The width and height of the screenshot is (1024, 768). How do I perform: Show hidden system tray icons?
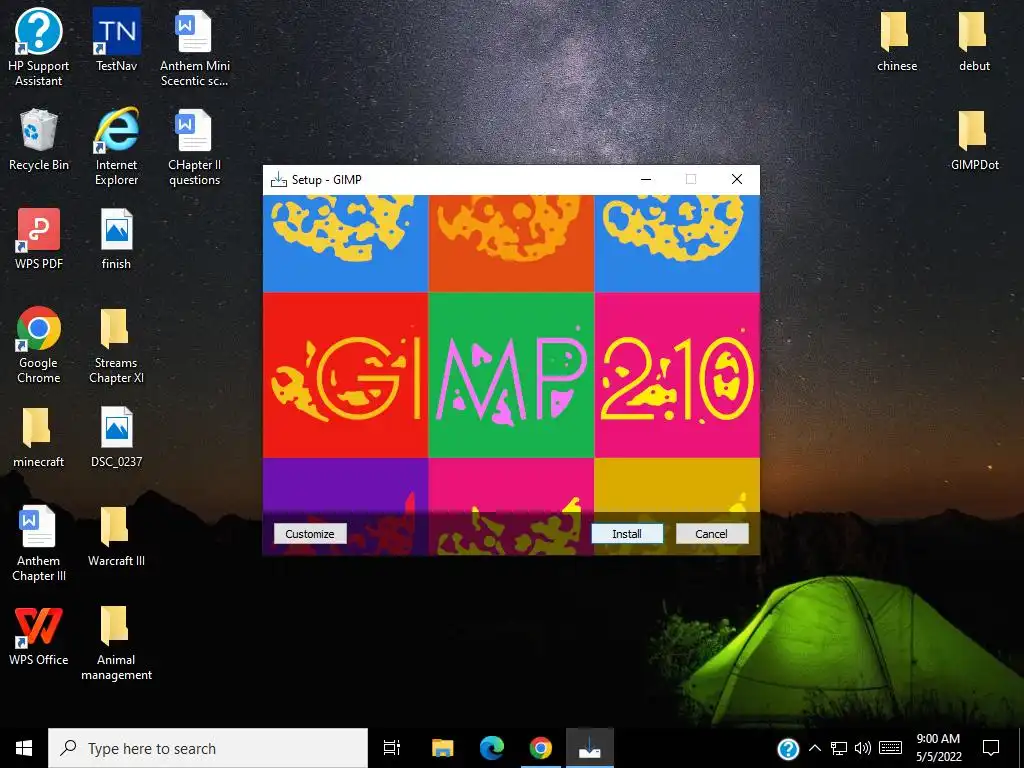click(x=814, y=748)
